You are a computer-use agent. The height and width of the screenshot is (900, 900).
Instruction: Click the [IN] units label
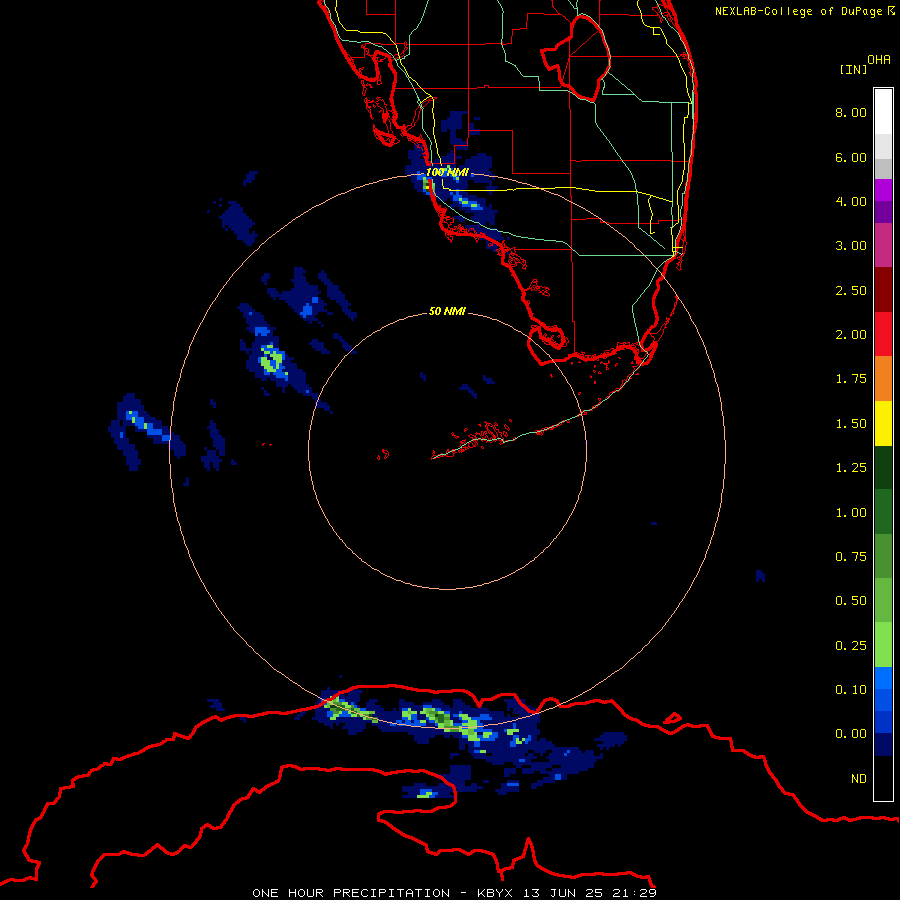854,69
